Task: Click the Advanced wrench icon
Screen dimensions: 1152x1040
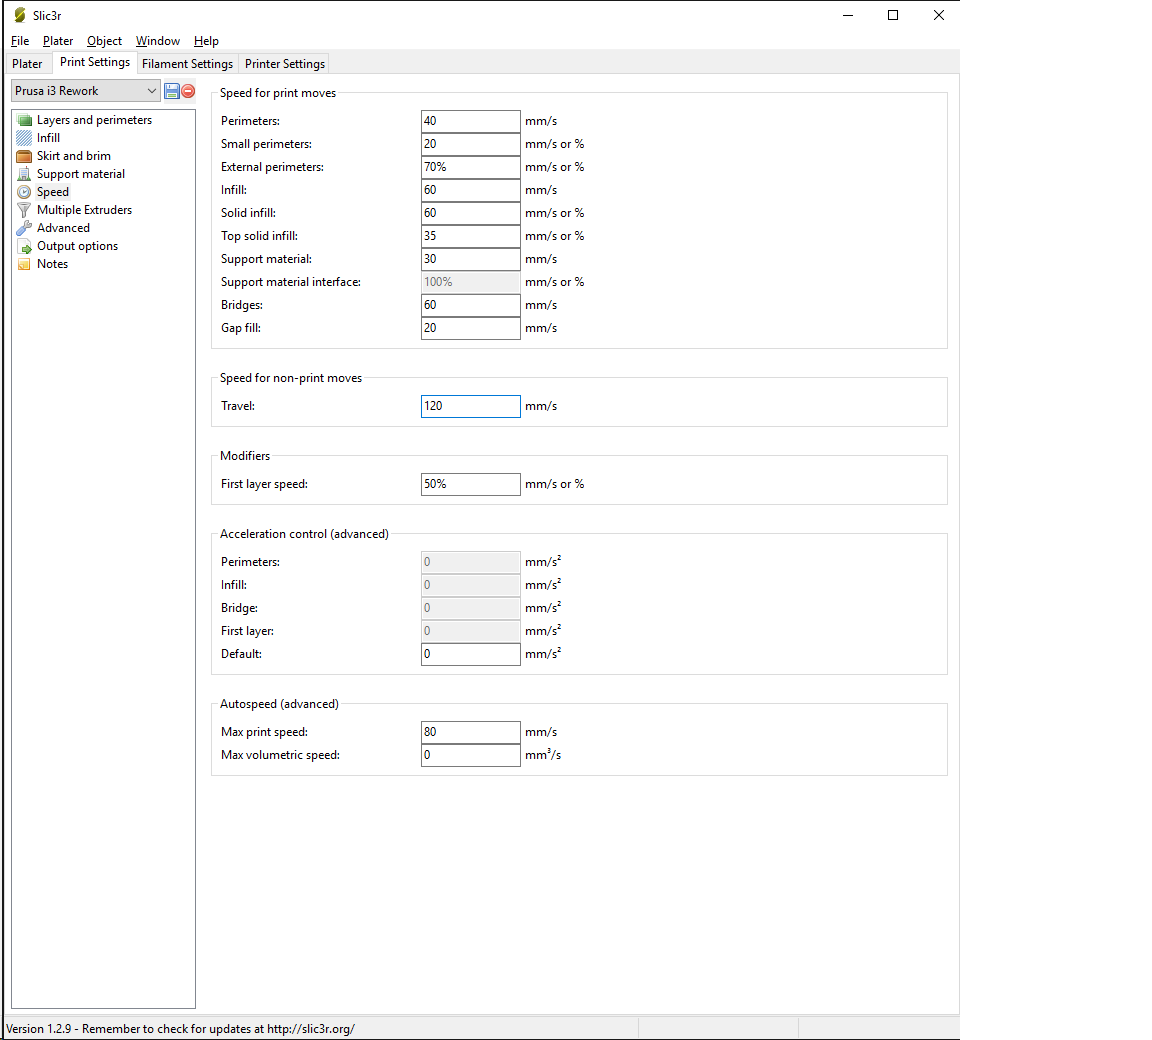Action: [24, 228]
